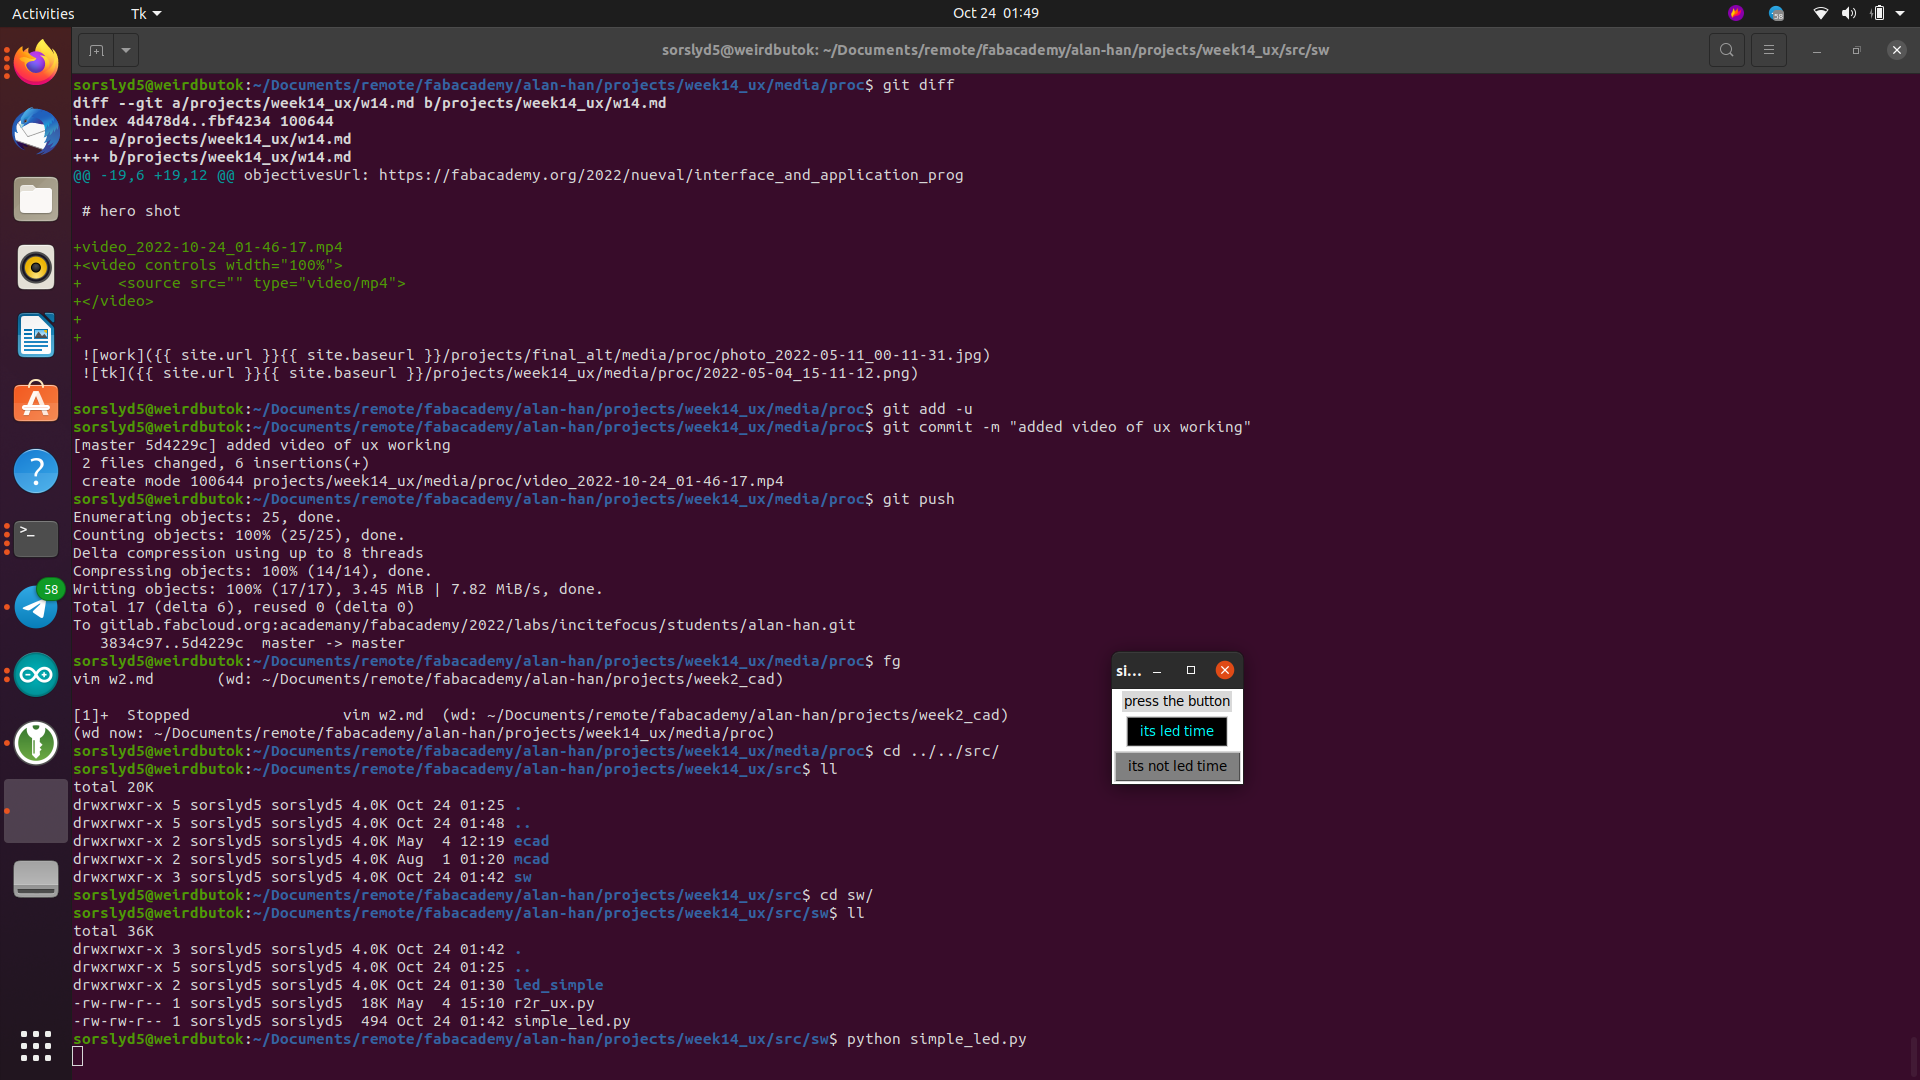Open Arduino IDE from the dock

pos(36,674)
